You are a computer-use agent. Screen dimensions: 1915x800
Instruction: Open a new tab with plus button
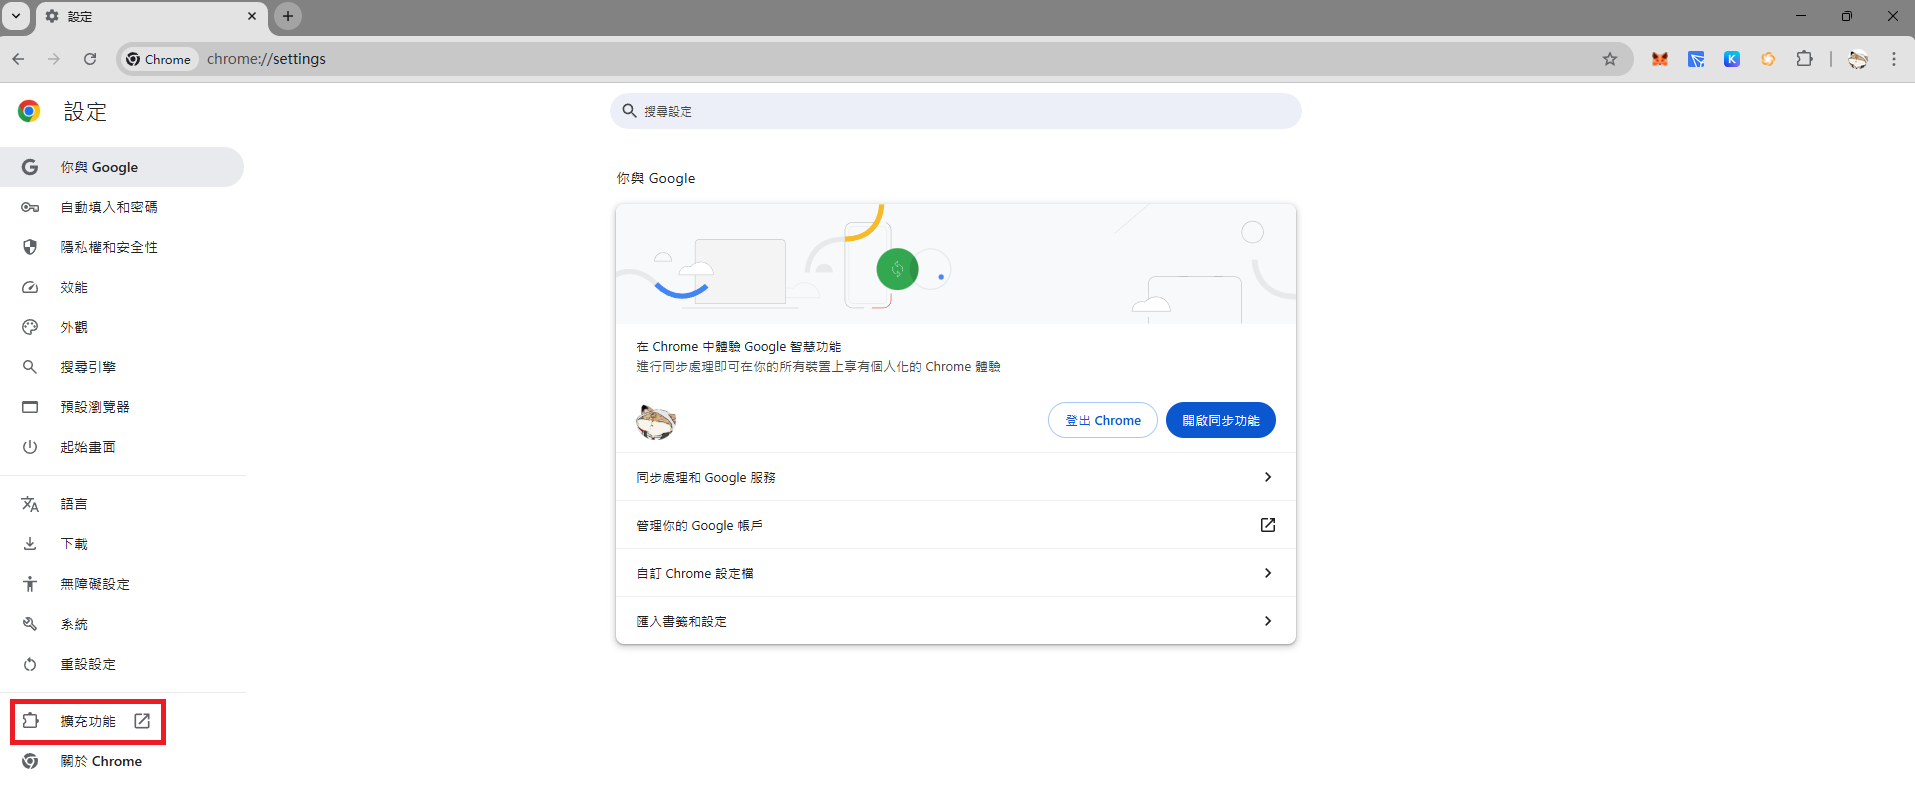coord(288,16)
